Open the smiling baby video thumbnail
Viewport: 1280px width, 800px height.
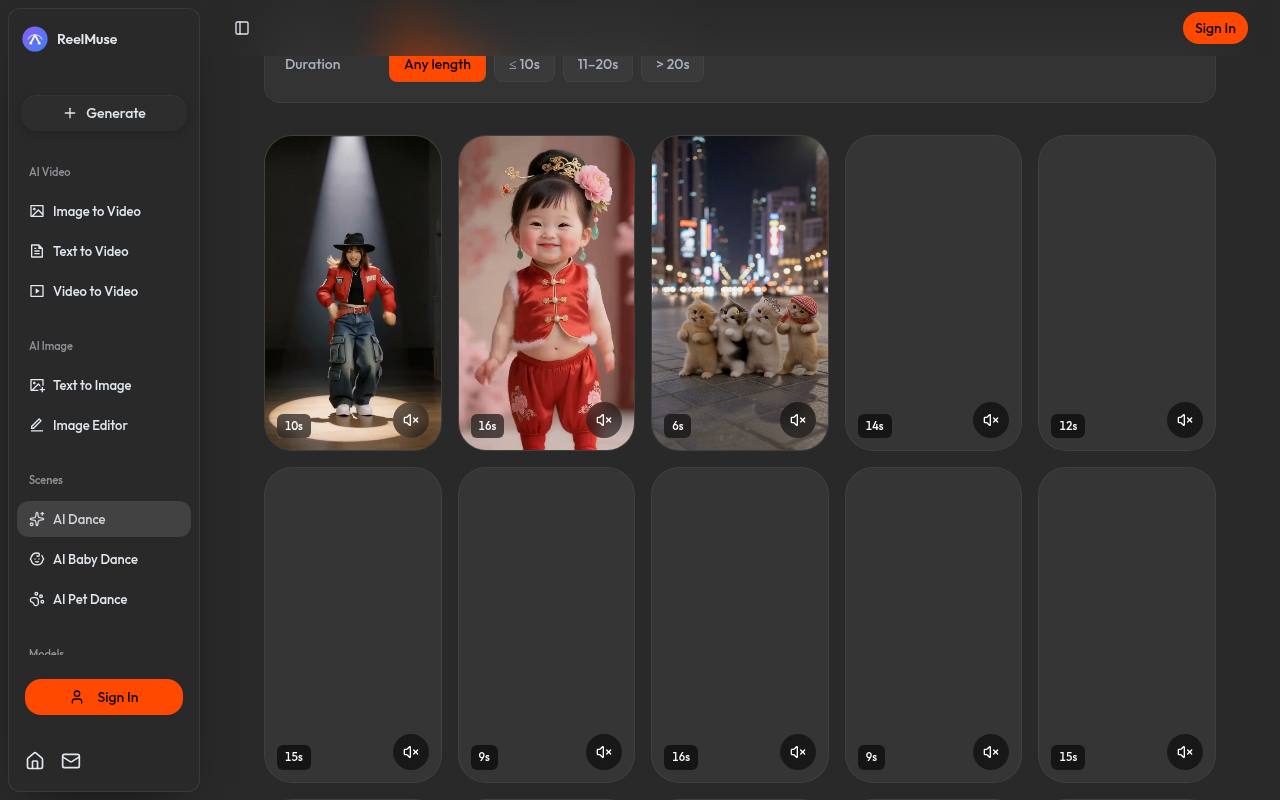click(546, 292)
